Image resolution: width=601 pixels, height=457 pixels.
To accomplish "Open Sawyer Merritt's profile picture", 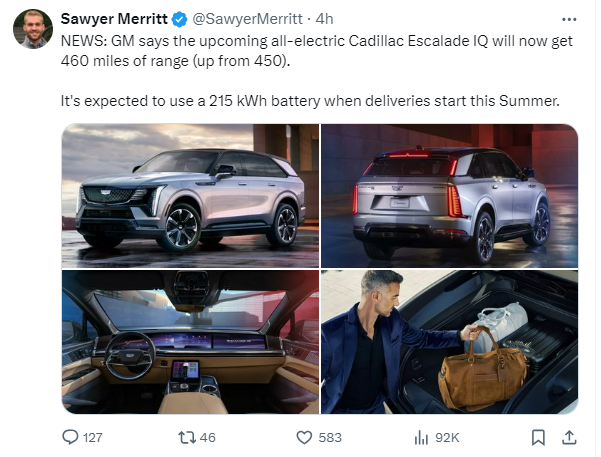I will point(33,29).
